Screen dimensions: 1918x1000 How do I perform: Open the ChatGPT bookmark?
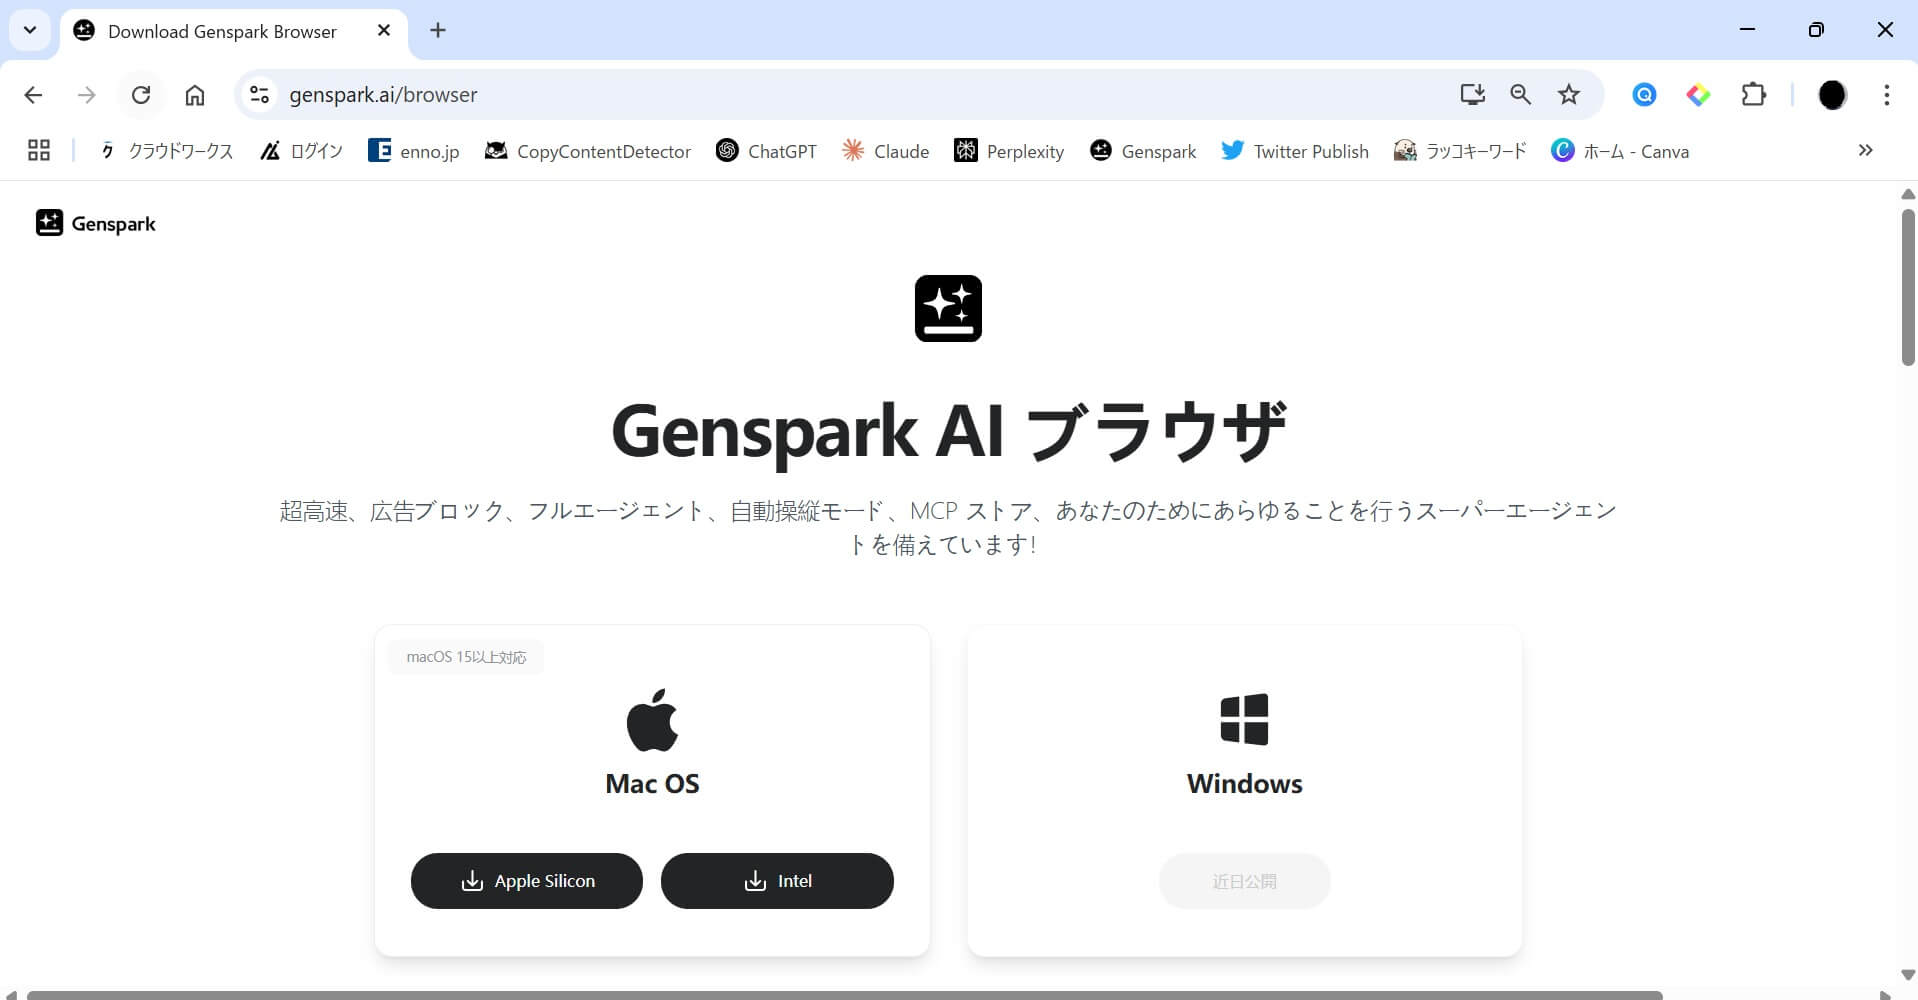point(767,151)
